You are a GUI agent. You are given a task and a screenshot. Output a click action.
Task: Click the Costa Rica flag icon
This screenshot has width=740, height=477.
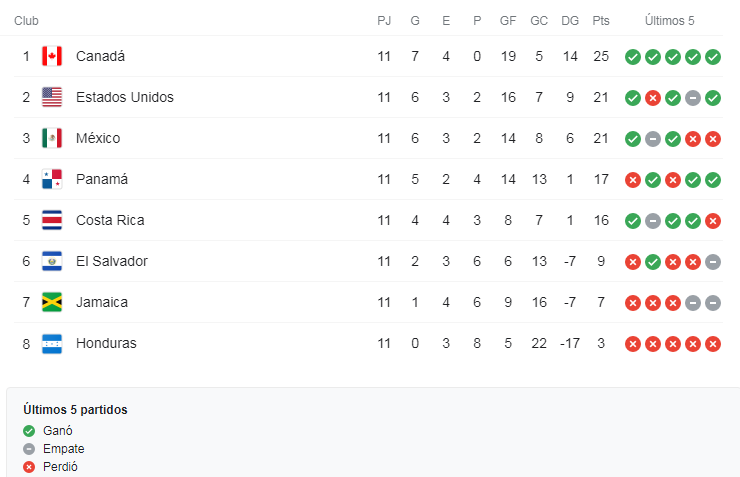click(52, 220)
